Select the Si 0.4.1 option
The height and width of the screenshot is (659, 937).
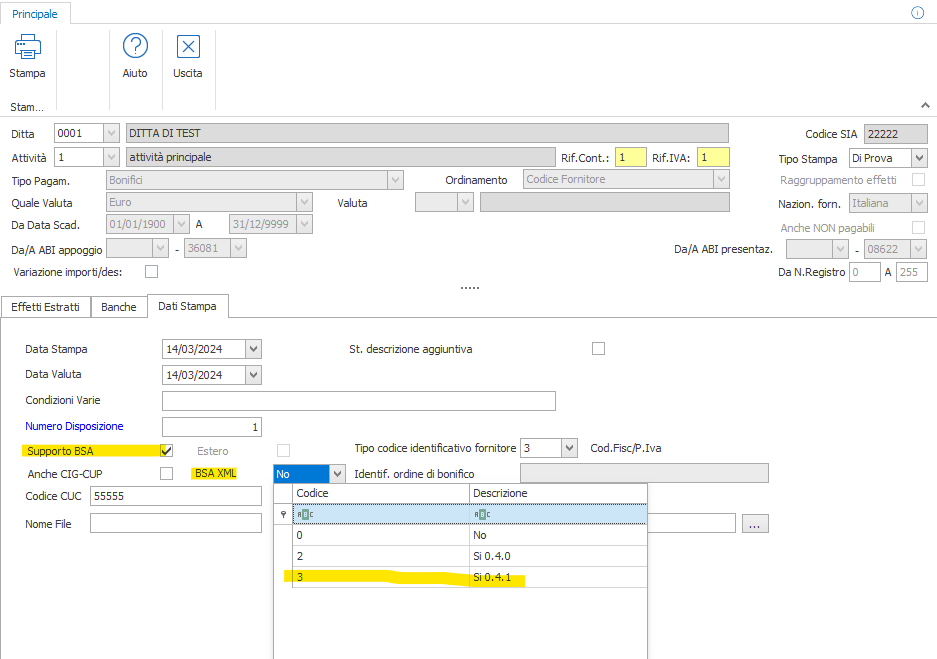click(470, 577)
